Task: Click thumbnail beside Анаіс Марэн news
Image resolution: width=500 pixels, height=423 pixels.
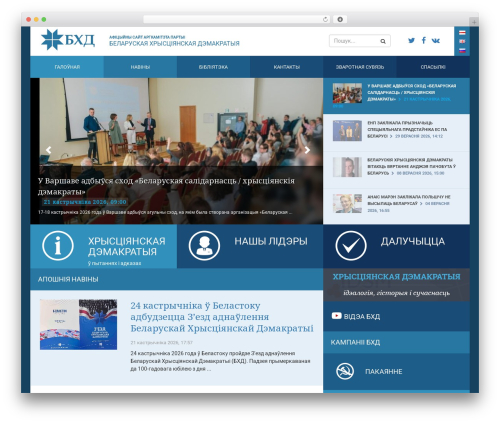Action: tap(347, 203)
